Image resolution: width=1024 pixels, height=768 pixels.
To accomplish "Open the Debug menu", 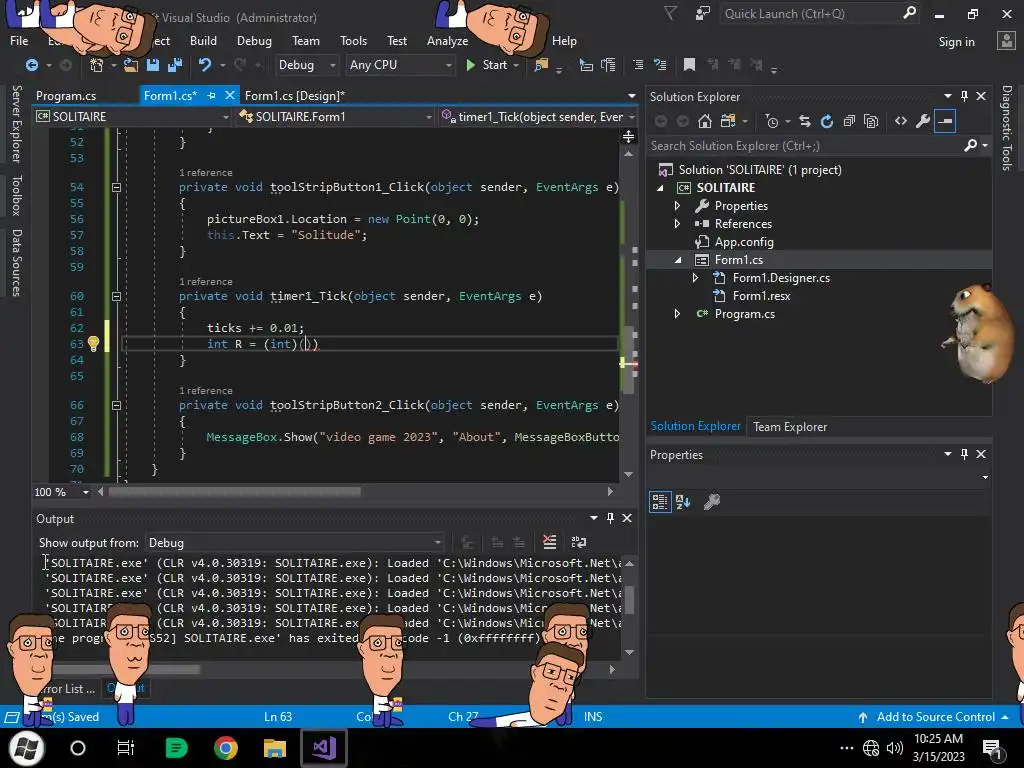I will [254, 40].
